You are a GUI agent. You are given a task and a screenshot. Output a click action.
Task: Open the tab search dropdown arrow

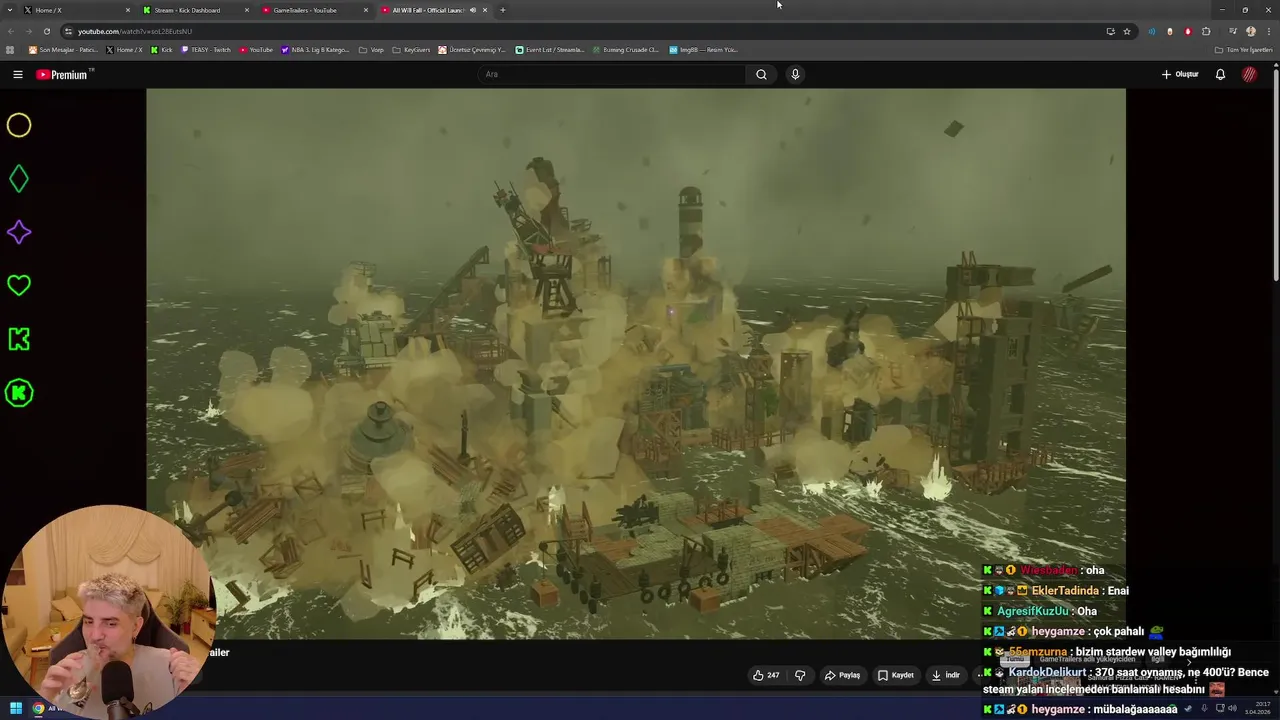coord(8,10)
